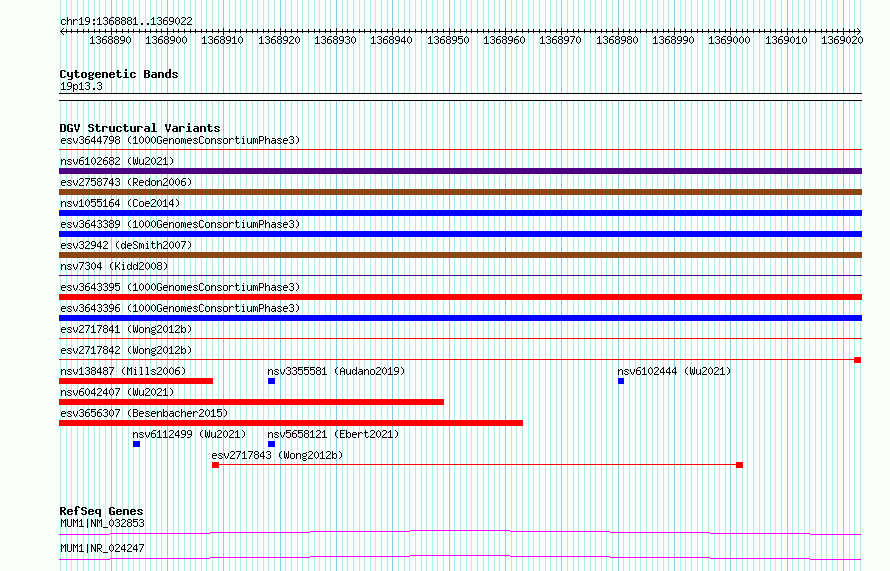Screen dimensions: 890x571
Task: Select the brown esv32942 variant bar
Action: 460,255
